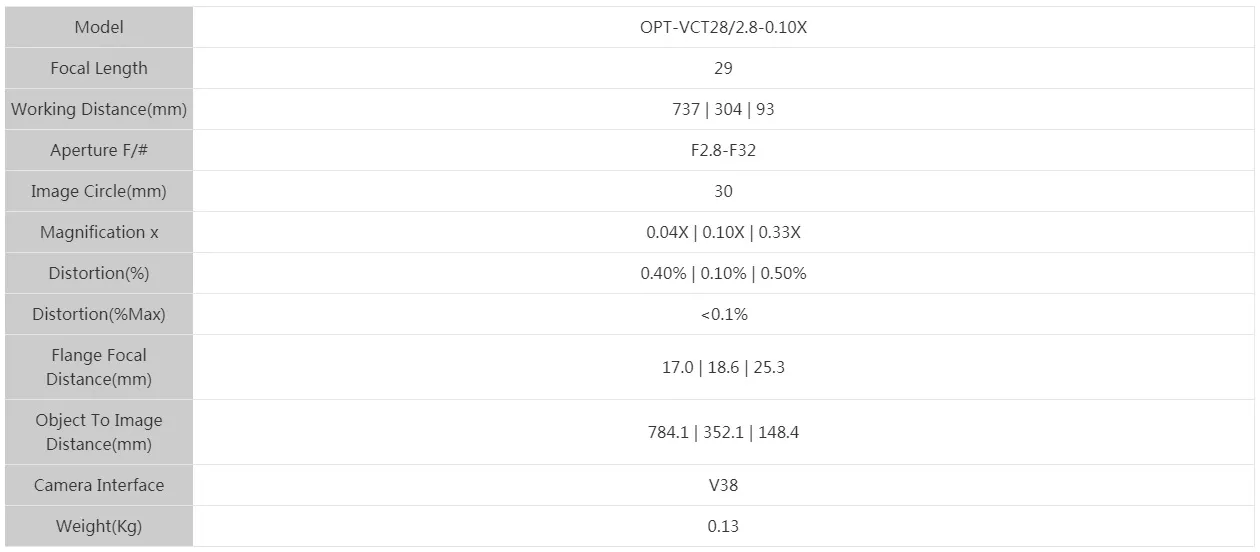Viewport: 1260px width, 552px height.
Task: Click the weight value 0.13
Action: point(723,526)
